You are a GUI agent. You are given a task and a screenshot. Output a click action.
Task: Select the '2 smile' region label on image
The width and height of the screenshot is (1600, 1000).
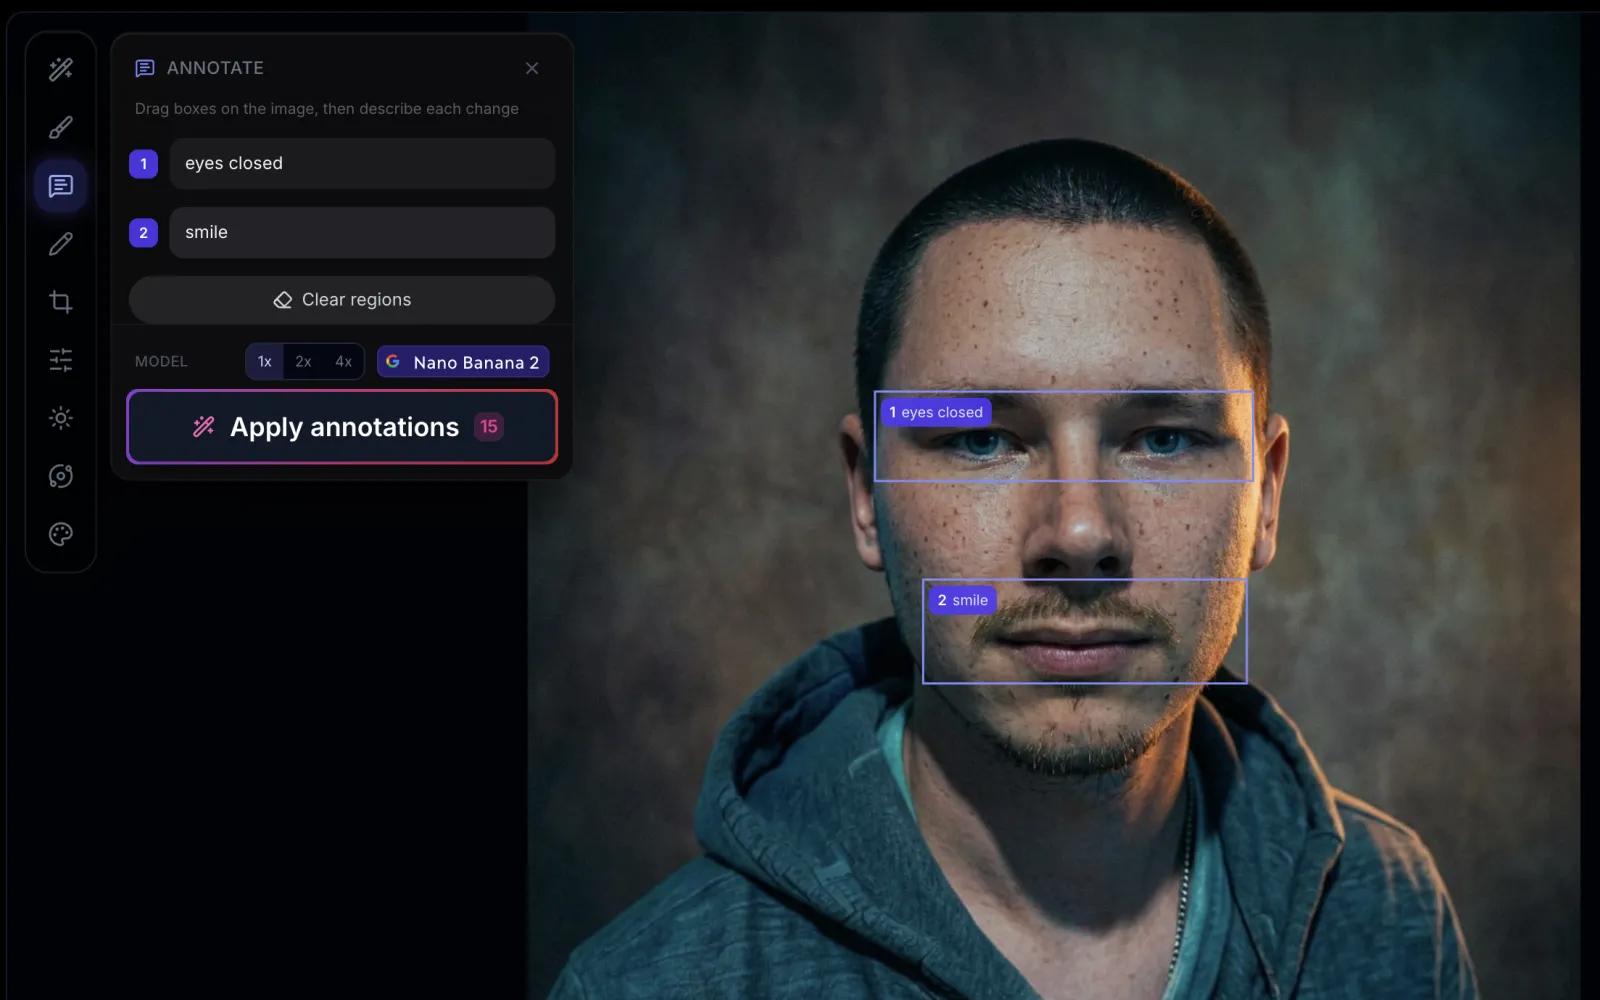pos(962,600)
